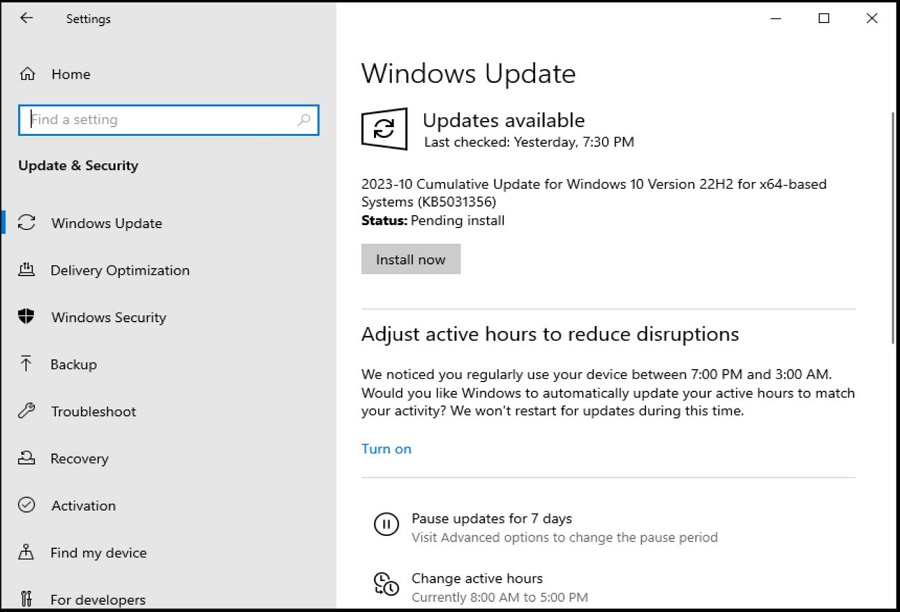Click the Delivery Optimization icon

[x=26, y=270]
